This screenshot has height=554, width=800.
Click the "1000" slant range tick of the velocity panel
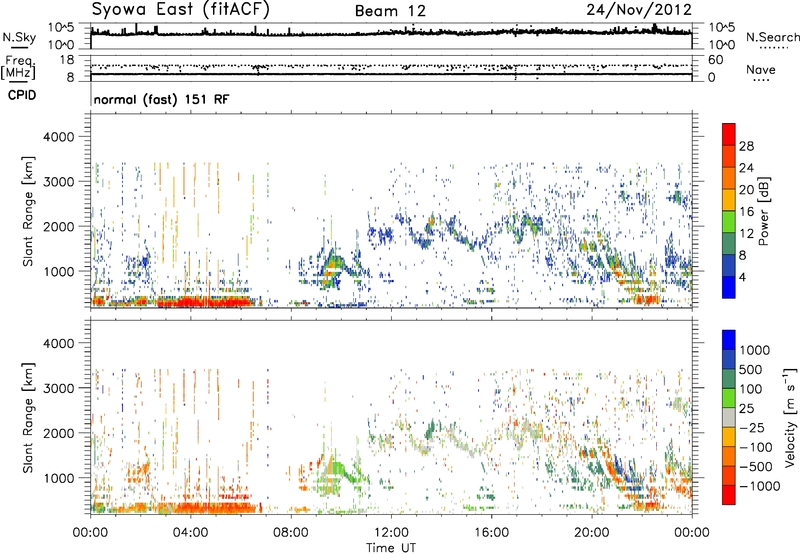point(58,478)
